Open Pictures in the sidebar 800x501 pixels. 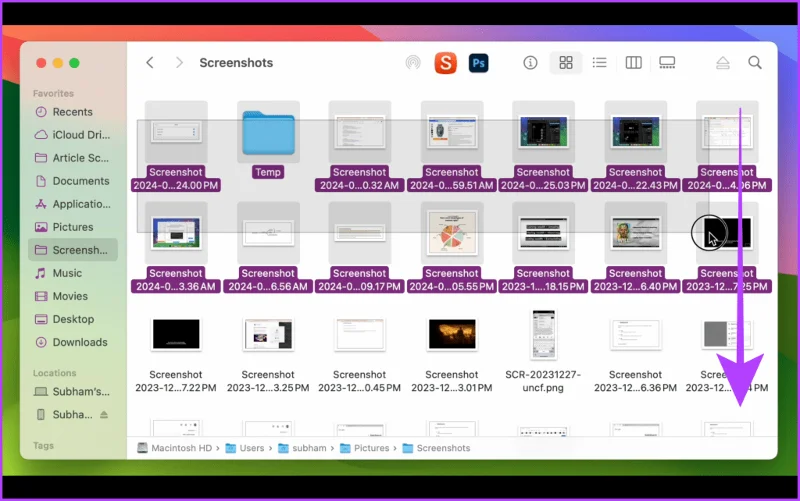pos(73,227)
